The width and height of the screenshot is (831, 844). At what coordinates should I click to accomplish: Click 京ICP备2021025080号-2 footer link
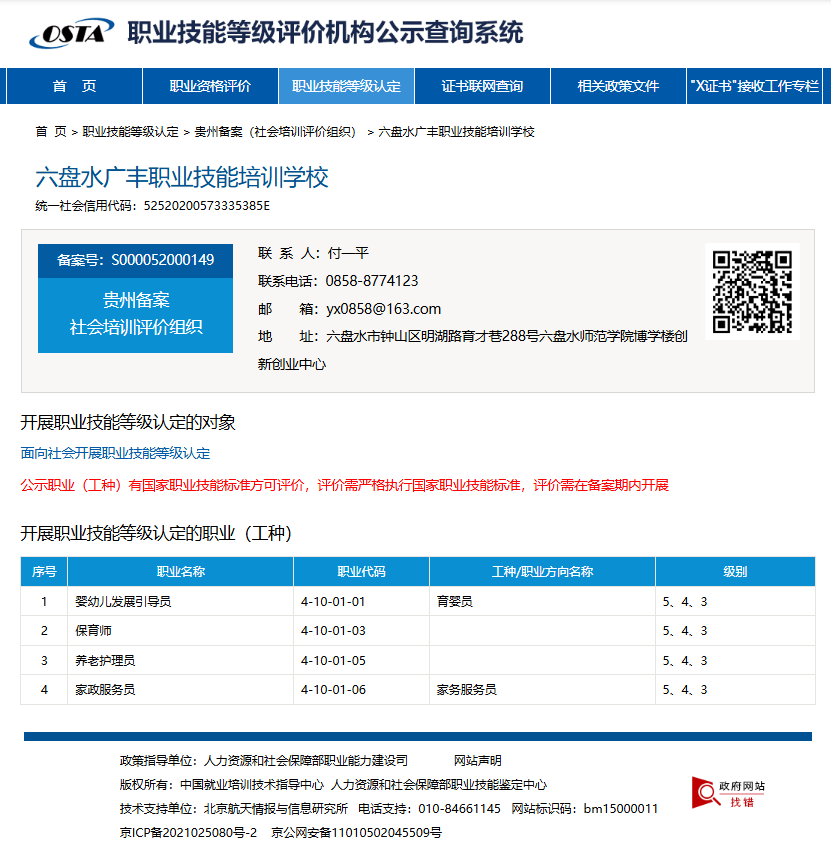click(188, 833)
